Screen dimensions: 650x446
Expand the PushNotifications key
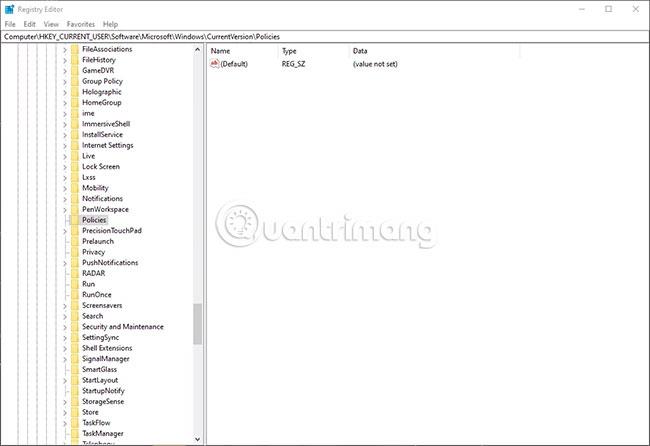pyautogui.click(x=65, y=263)
